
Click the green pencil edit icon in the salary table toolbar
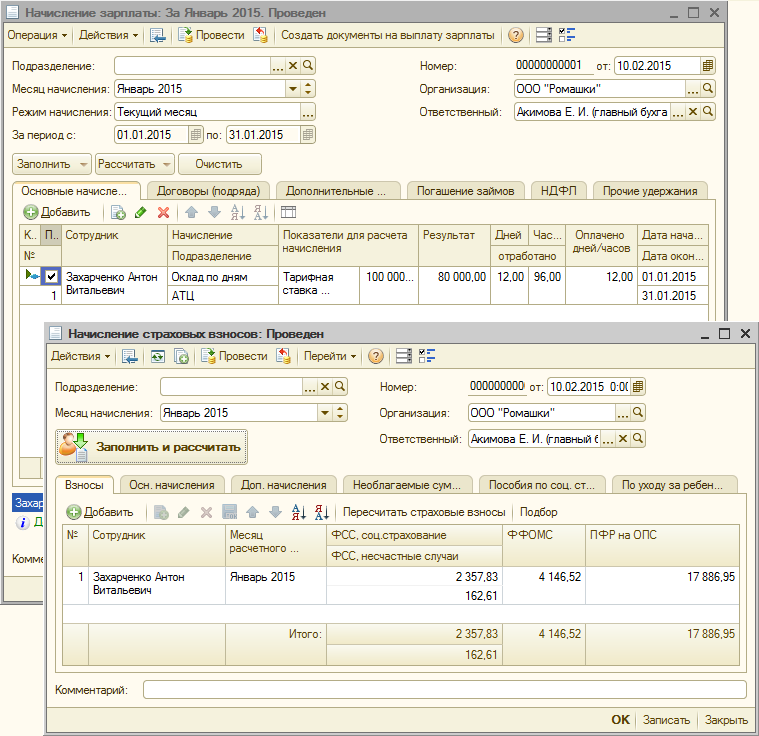click(141, 212)
